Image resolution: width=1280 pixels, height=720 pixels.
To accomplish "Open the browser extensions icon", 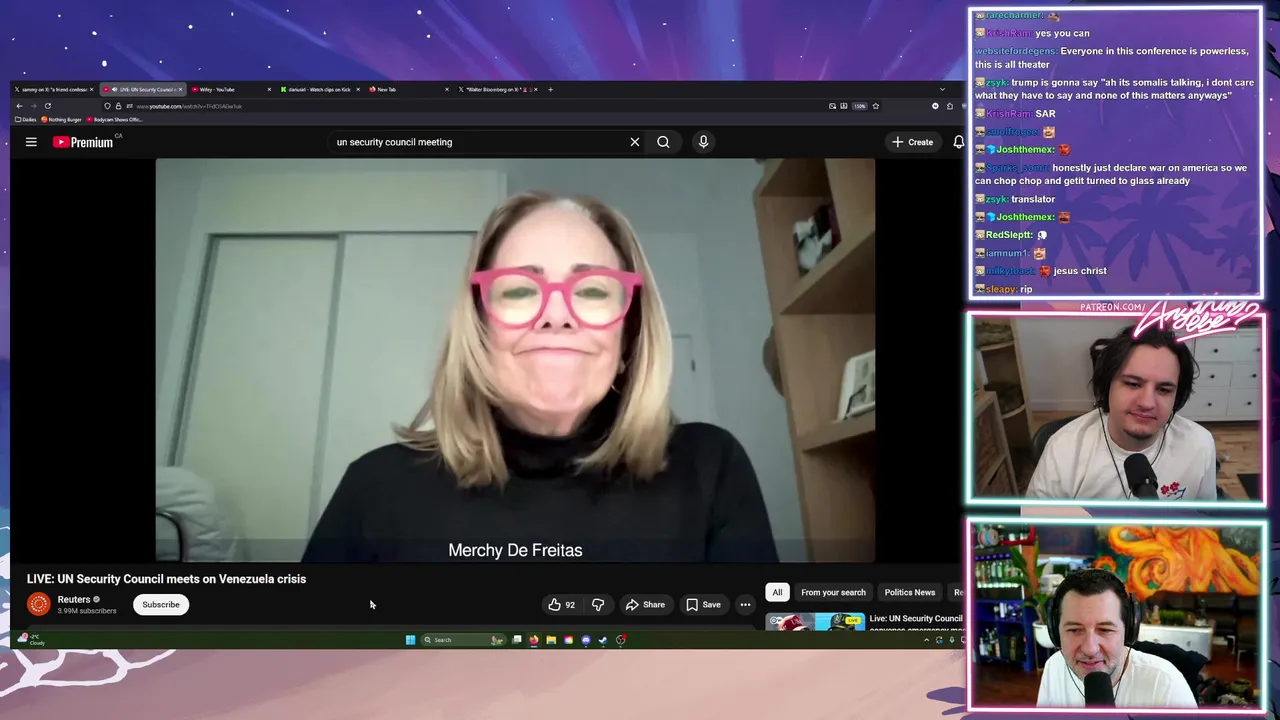I will tap(950, 106).
